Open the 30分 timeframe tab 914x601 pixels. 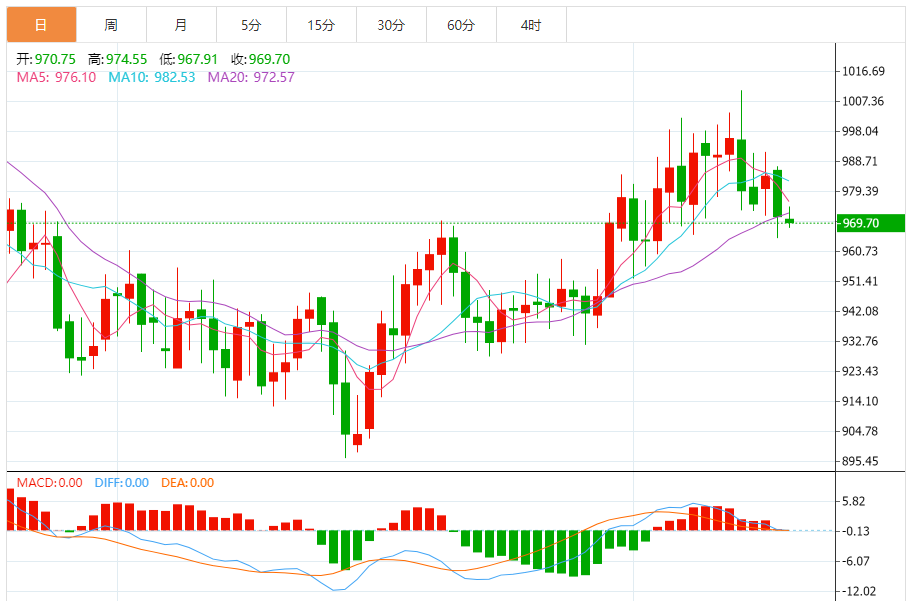pos(391,25)
